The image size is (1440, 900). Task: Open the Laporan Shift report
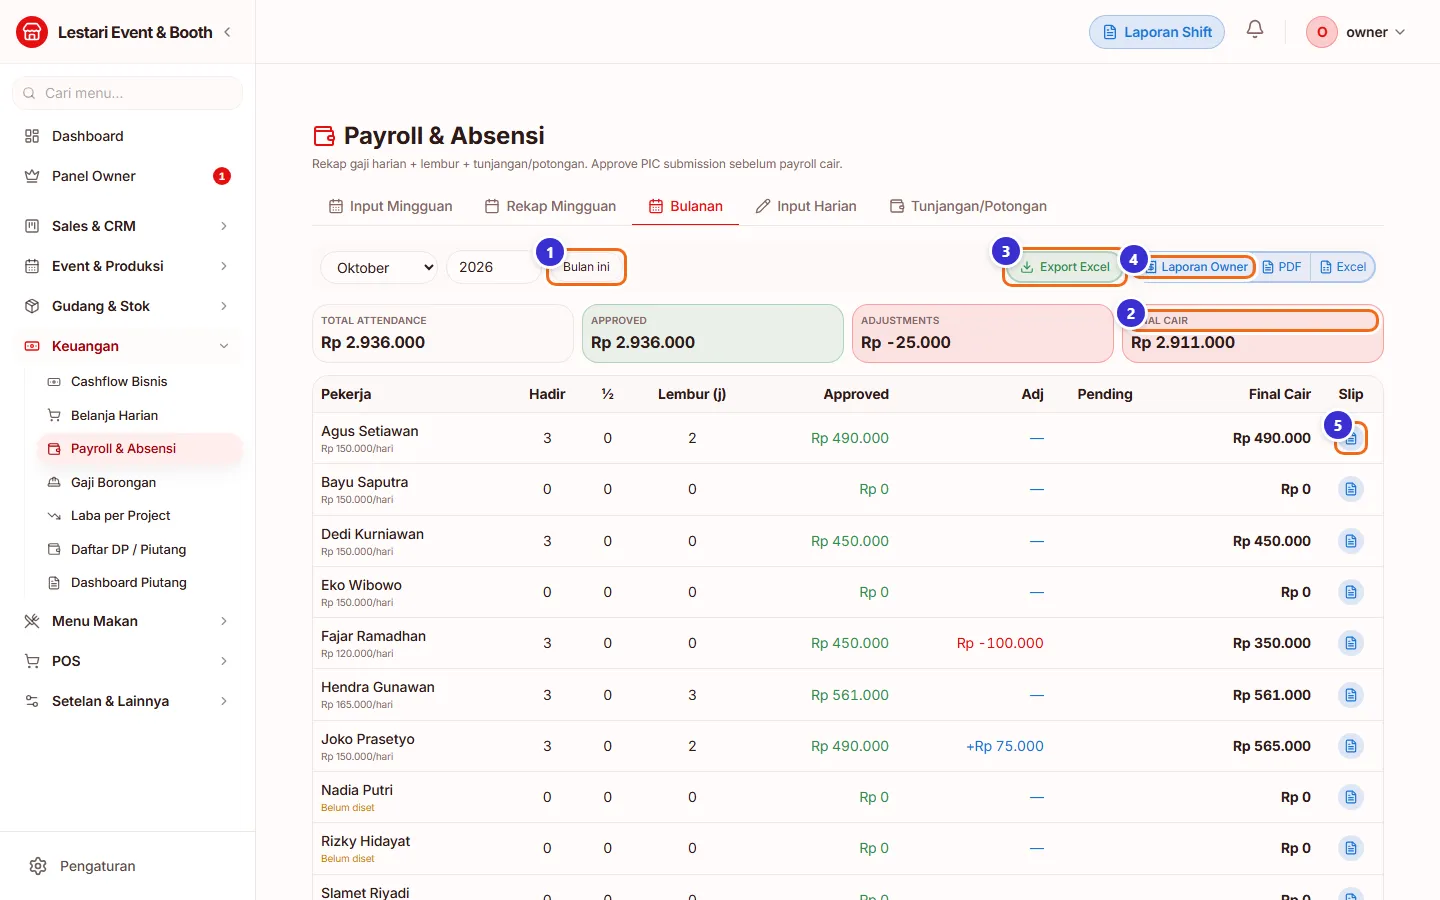pos(1157,32)
